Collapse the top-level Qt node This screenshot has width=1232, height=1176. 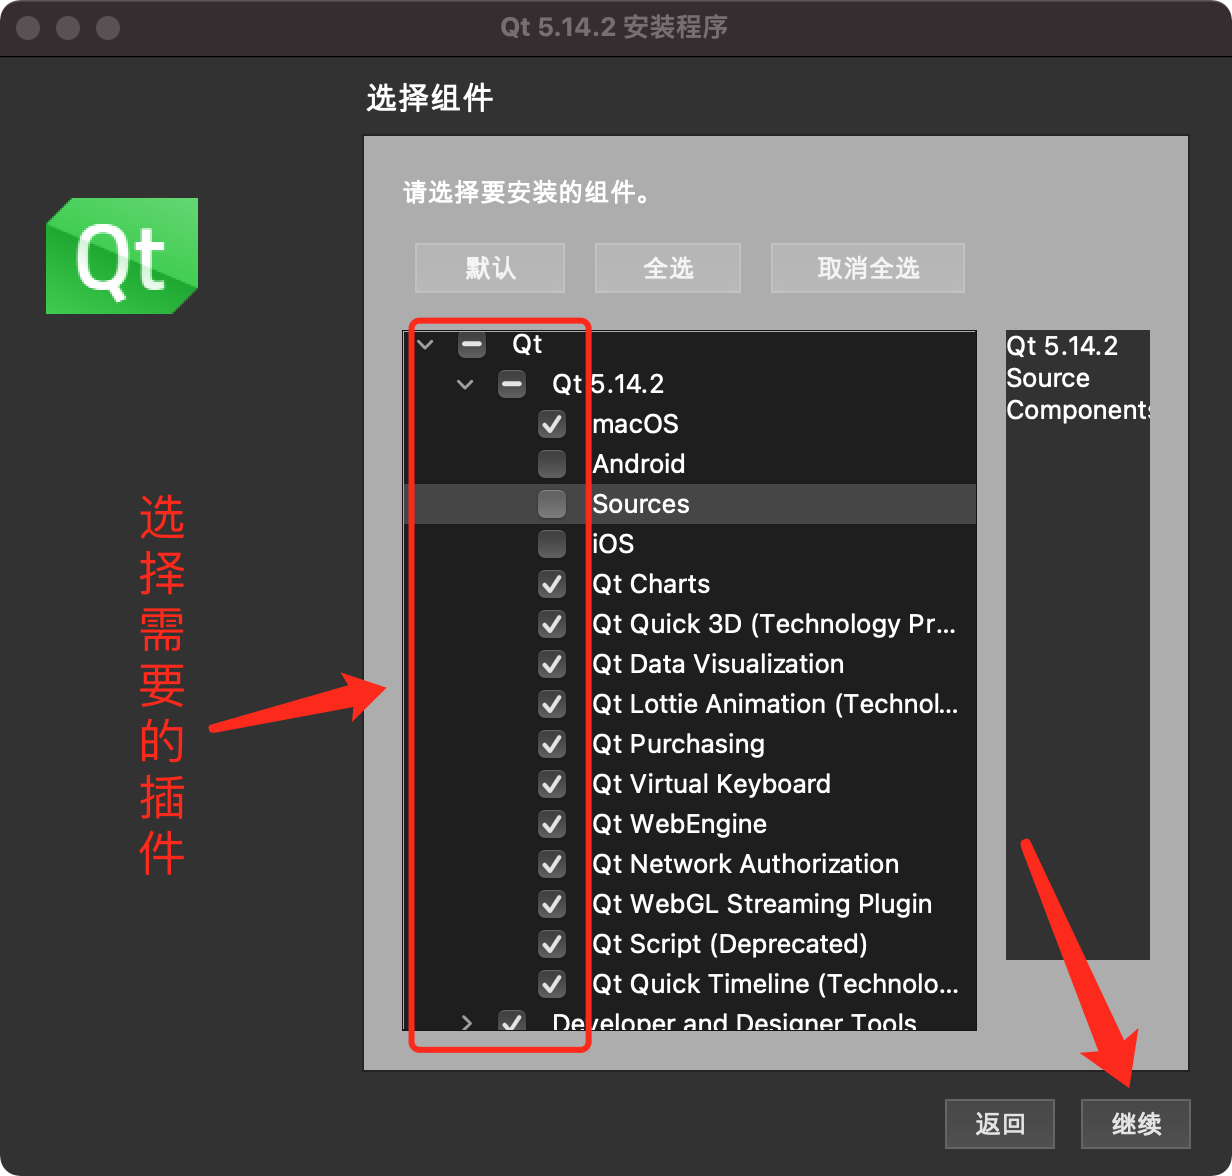424,344
